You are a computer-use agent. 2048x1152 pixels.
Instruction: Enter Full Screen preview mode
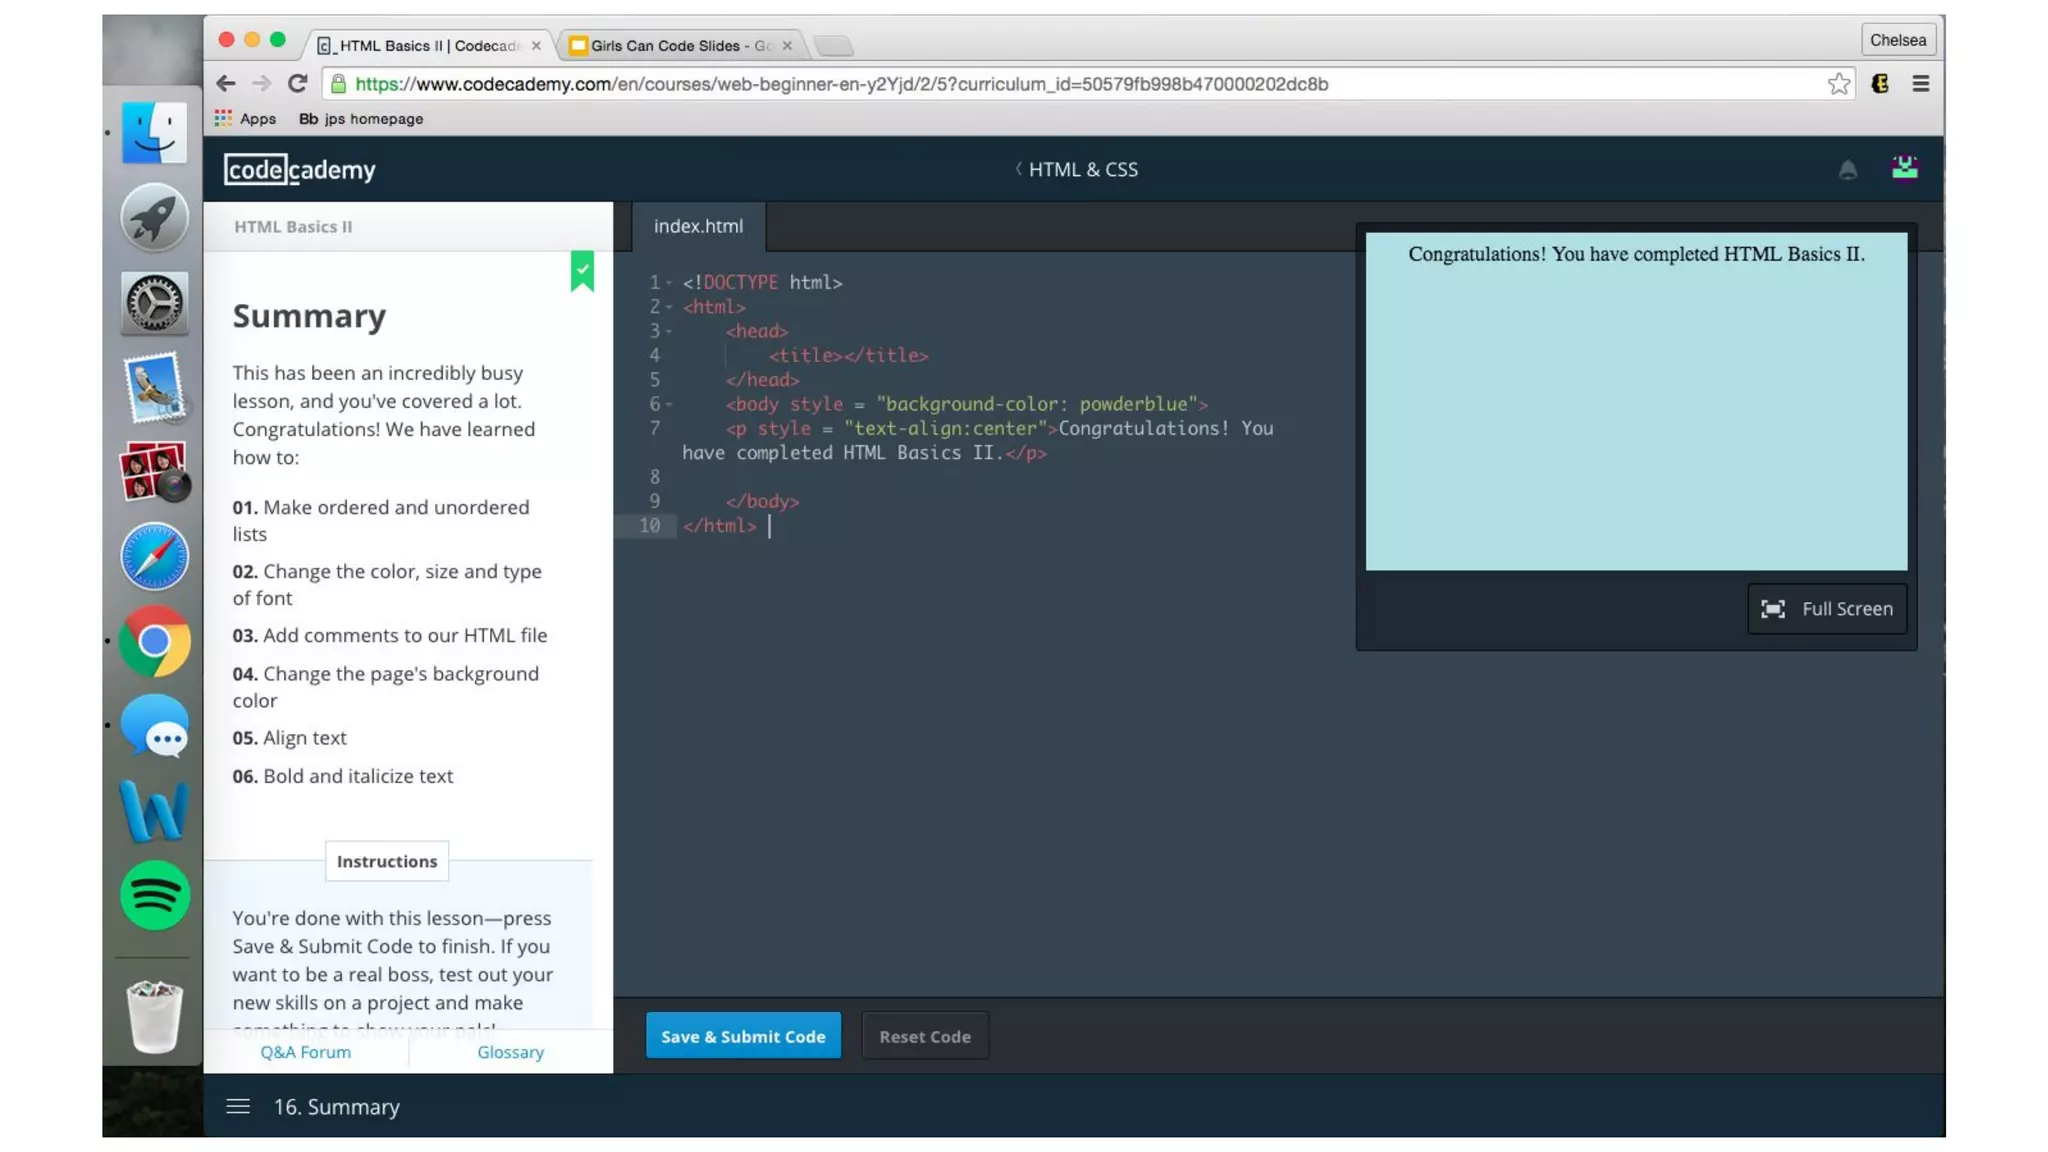(x=1826, y=608)
